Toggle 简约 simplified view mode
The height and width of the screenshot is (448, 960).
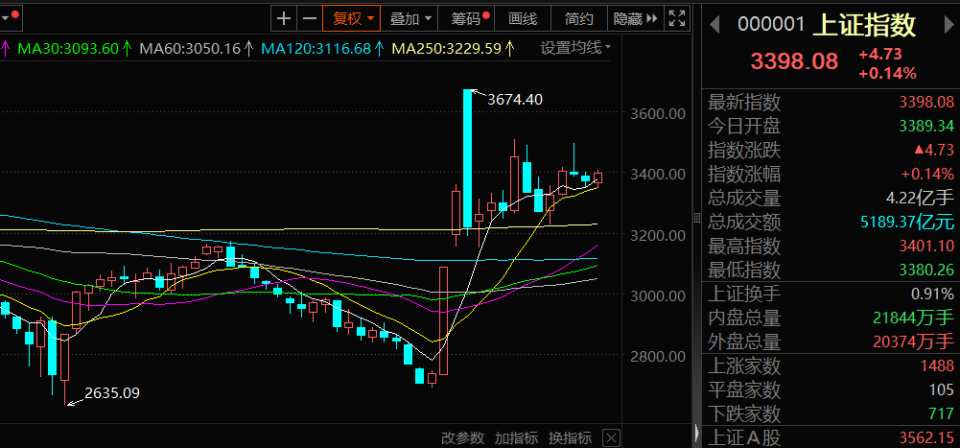point(579,18)
